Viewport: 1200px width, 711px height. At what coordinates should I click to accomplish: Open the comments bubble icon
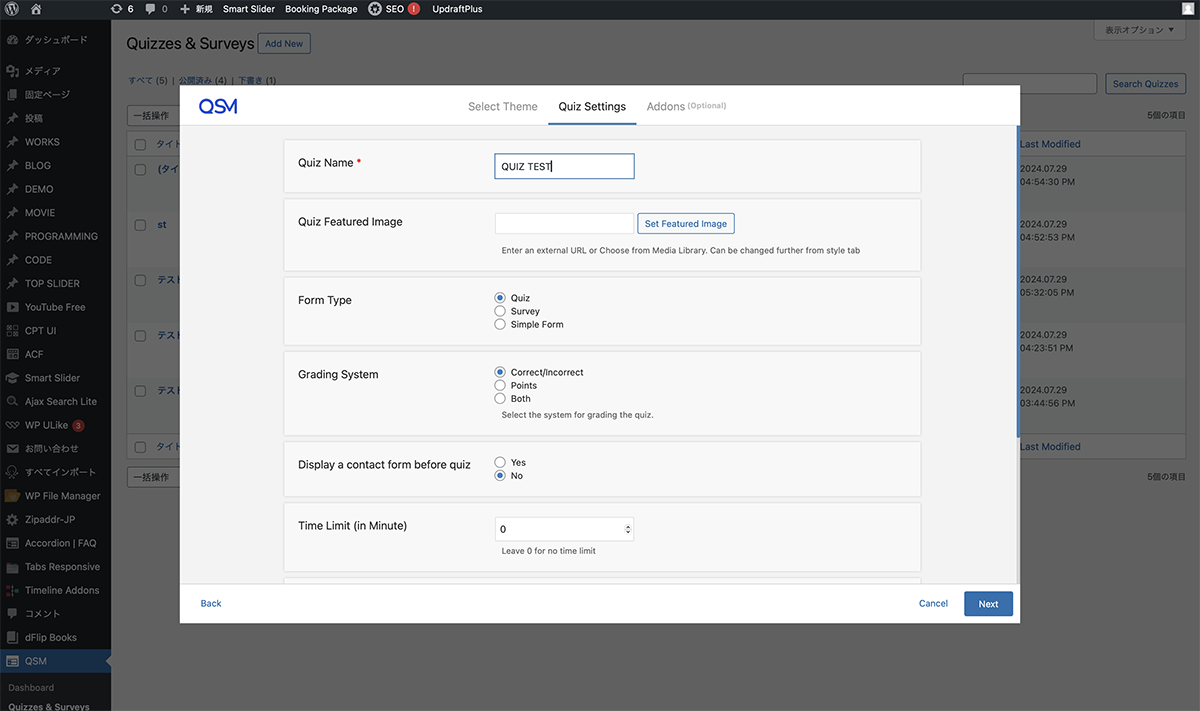point(151,9)
